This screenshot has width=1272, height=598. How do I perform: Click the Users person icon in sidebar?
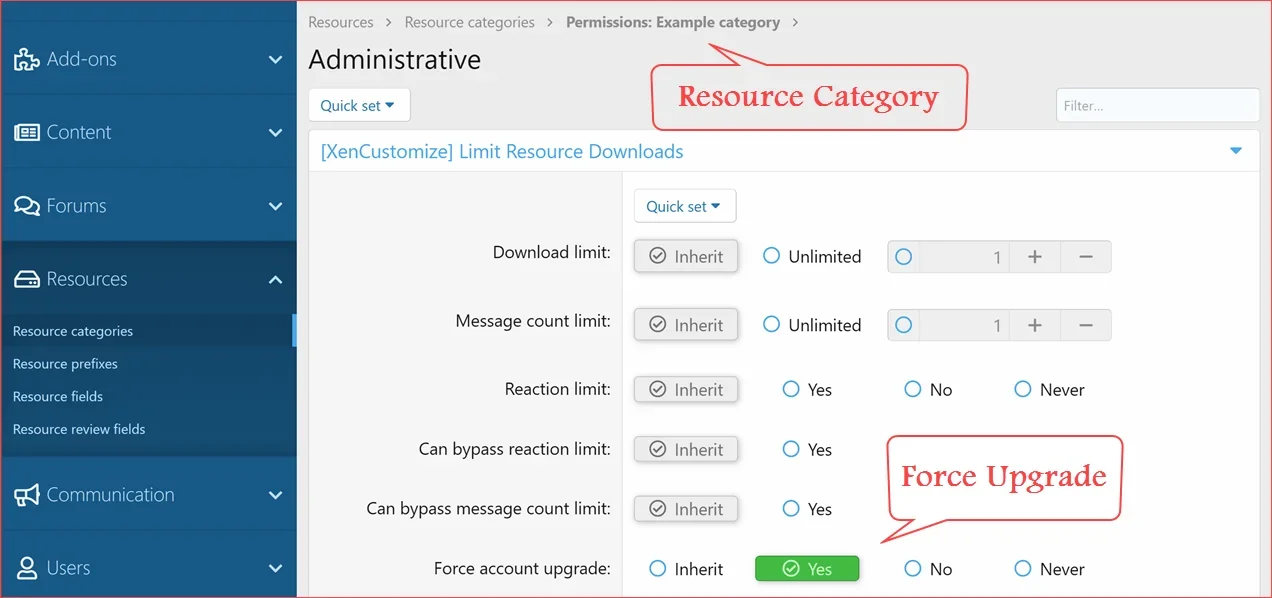tap(26, 568)
